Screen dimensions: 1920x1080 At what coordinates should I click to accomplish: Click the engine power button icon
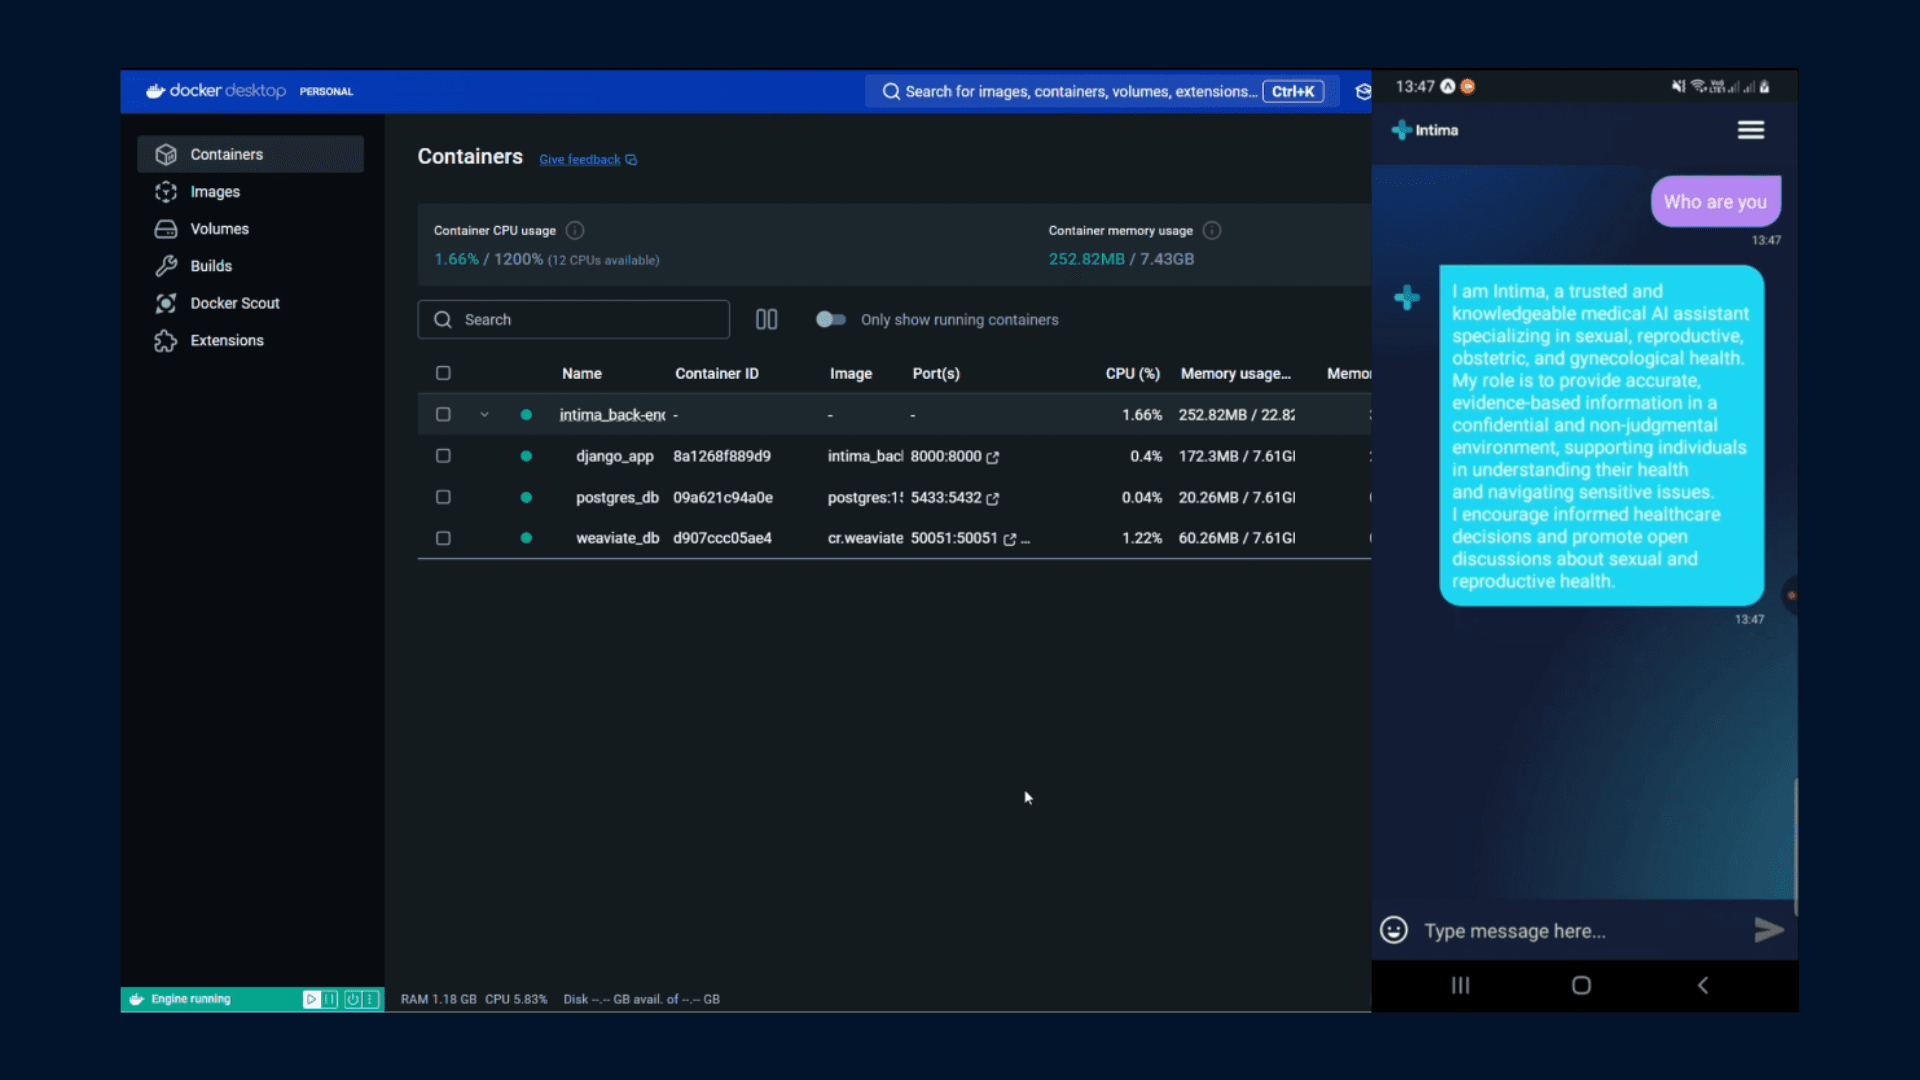(x=352, y=999)
